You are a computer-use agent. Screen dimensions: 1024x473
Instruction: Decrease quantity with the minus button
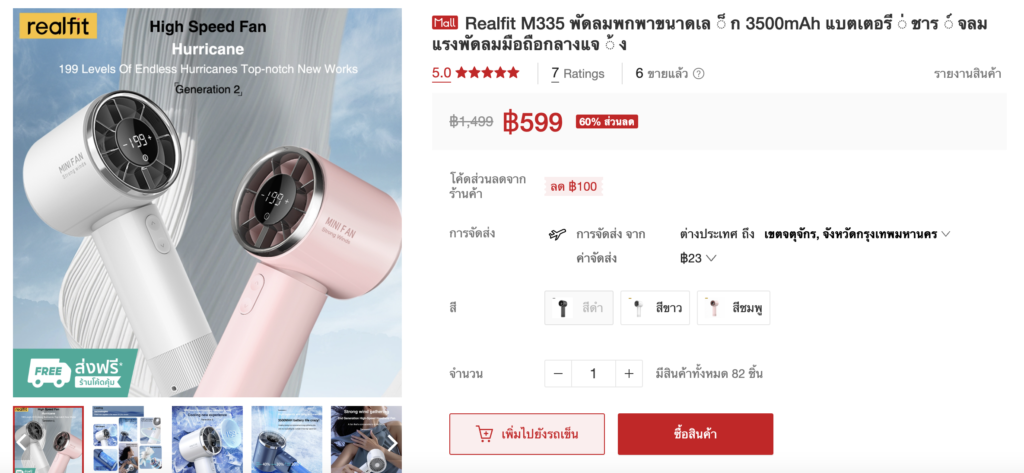pos(558,374)
